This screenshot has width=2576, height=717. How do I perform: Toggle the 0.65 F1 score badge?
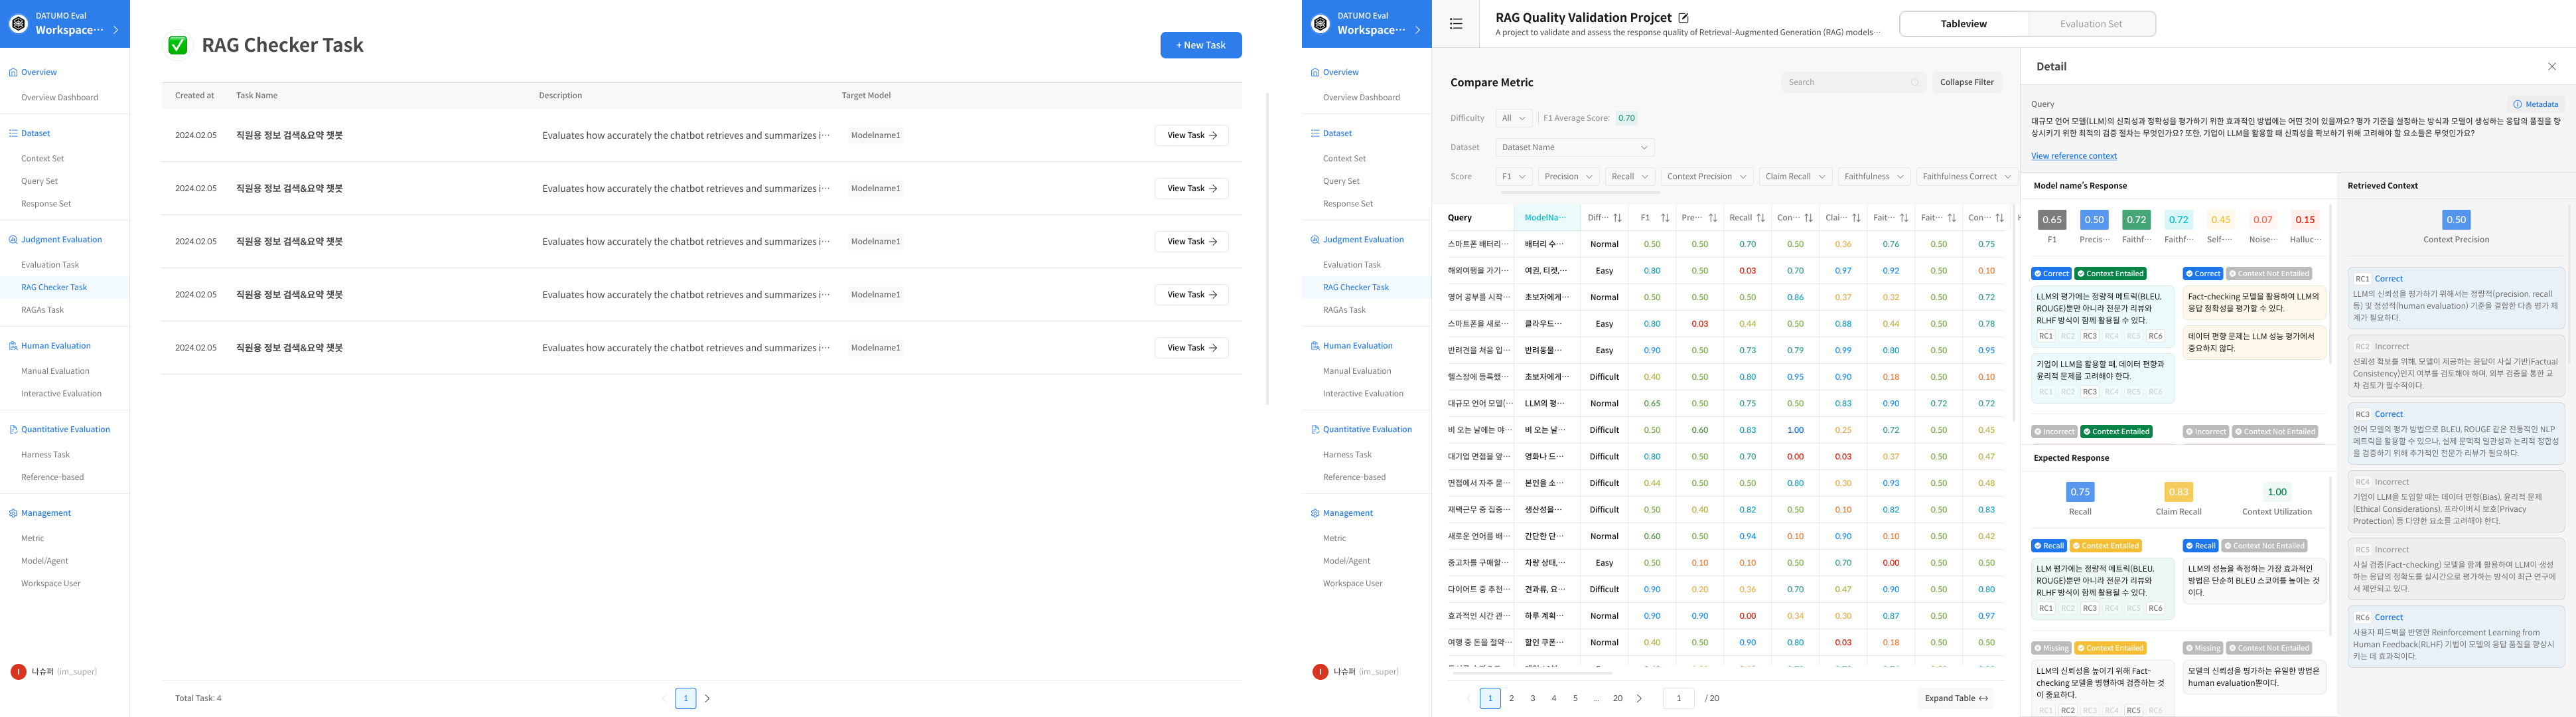(2052, 220)
